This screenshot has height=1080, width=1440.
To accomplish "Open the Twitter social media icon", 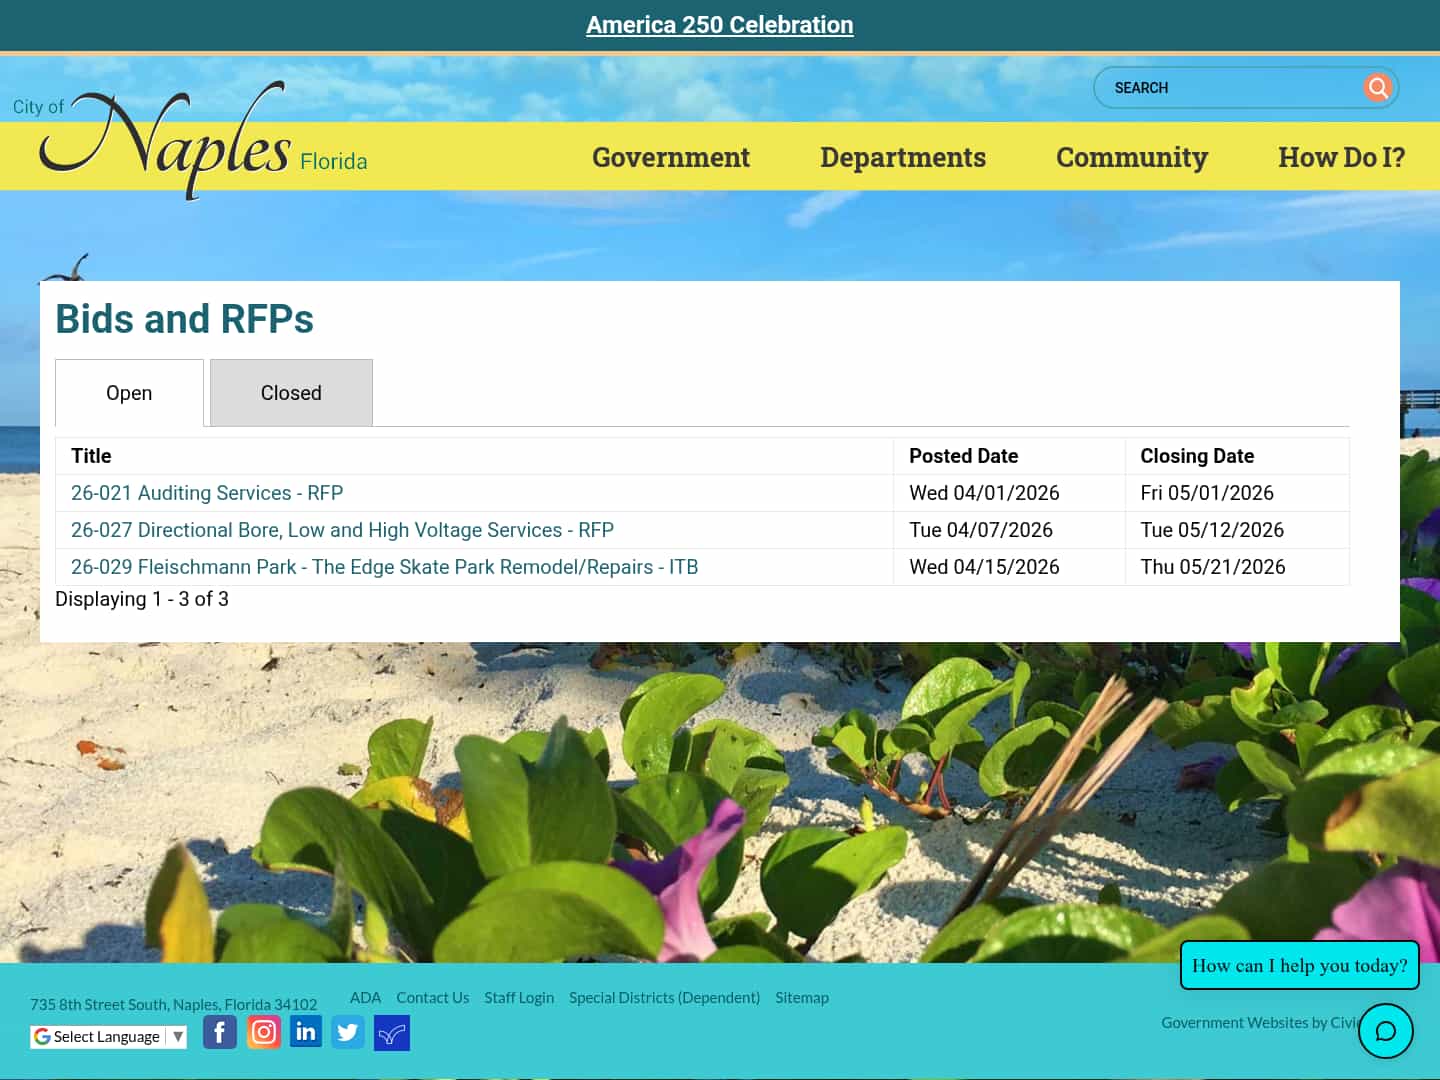I will click(348, 1031).
